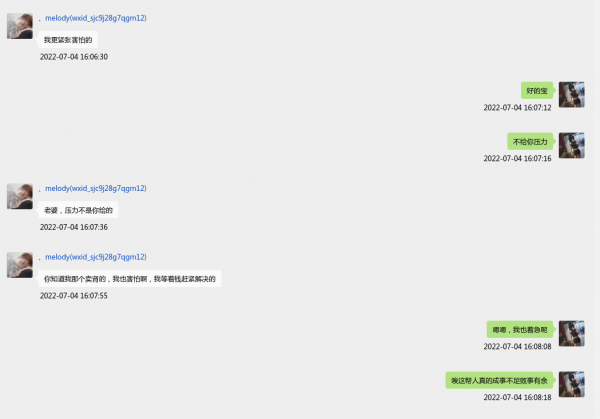Click sender avatar next to 好的宝 message
Image resolution: width=600 pixels, height=419 pixels.
(x=572, y=95)
